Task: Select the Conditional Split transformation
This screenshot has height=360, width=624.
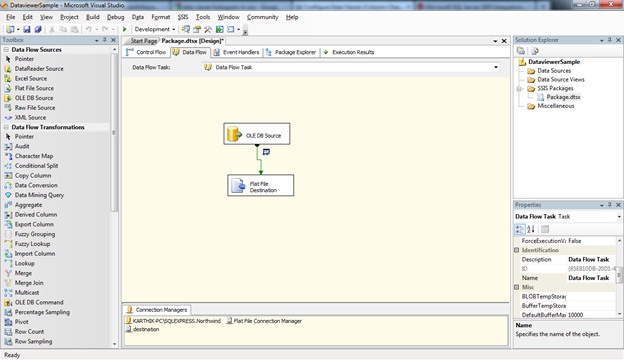Action: [36, 165]
